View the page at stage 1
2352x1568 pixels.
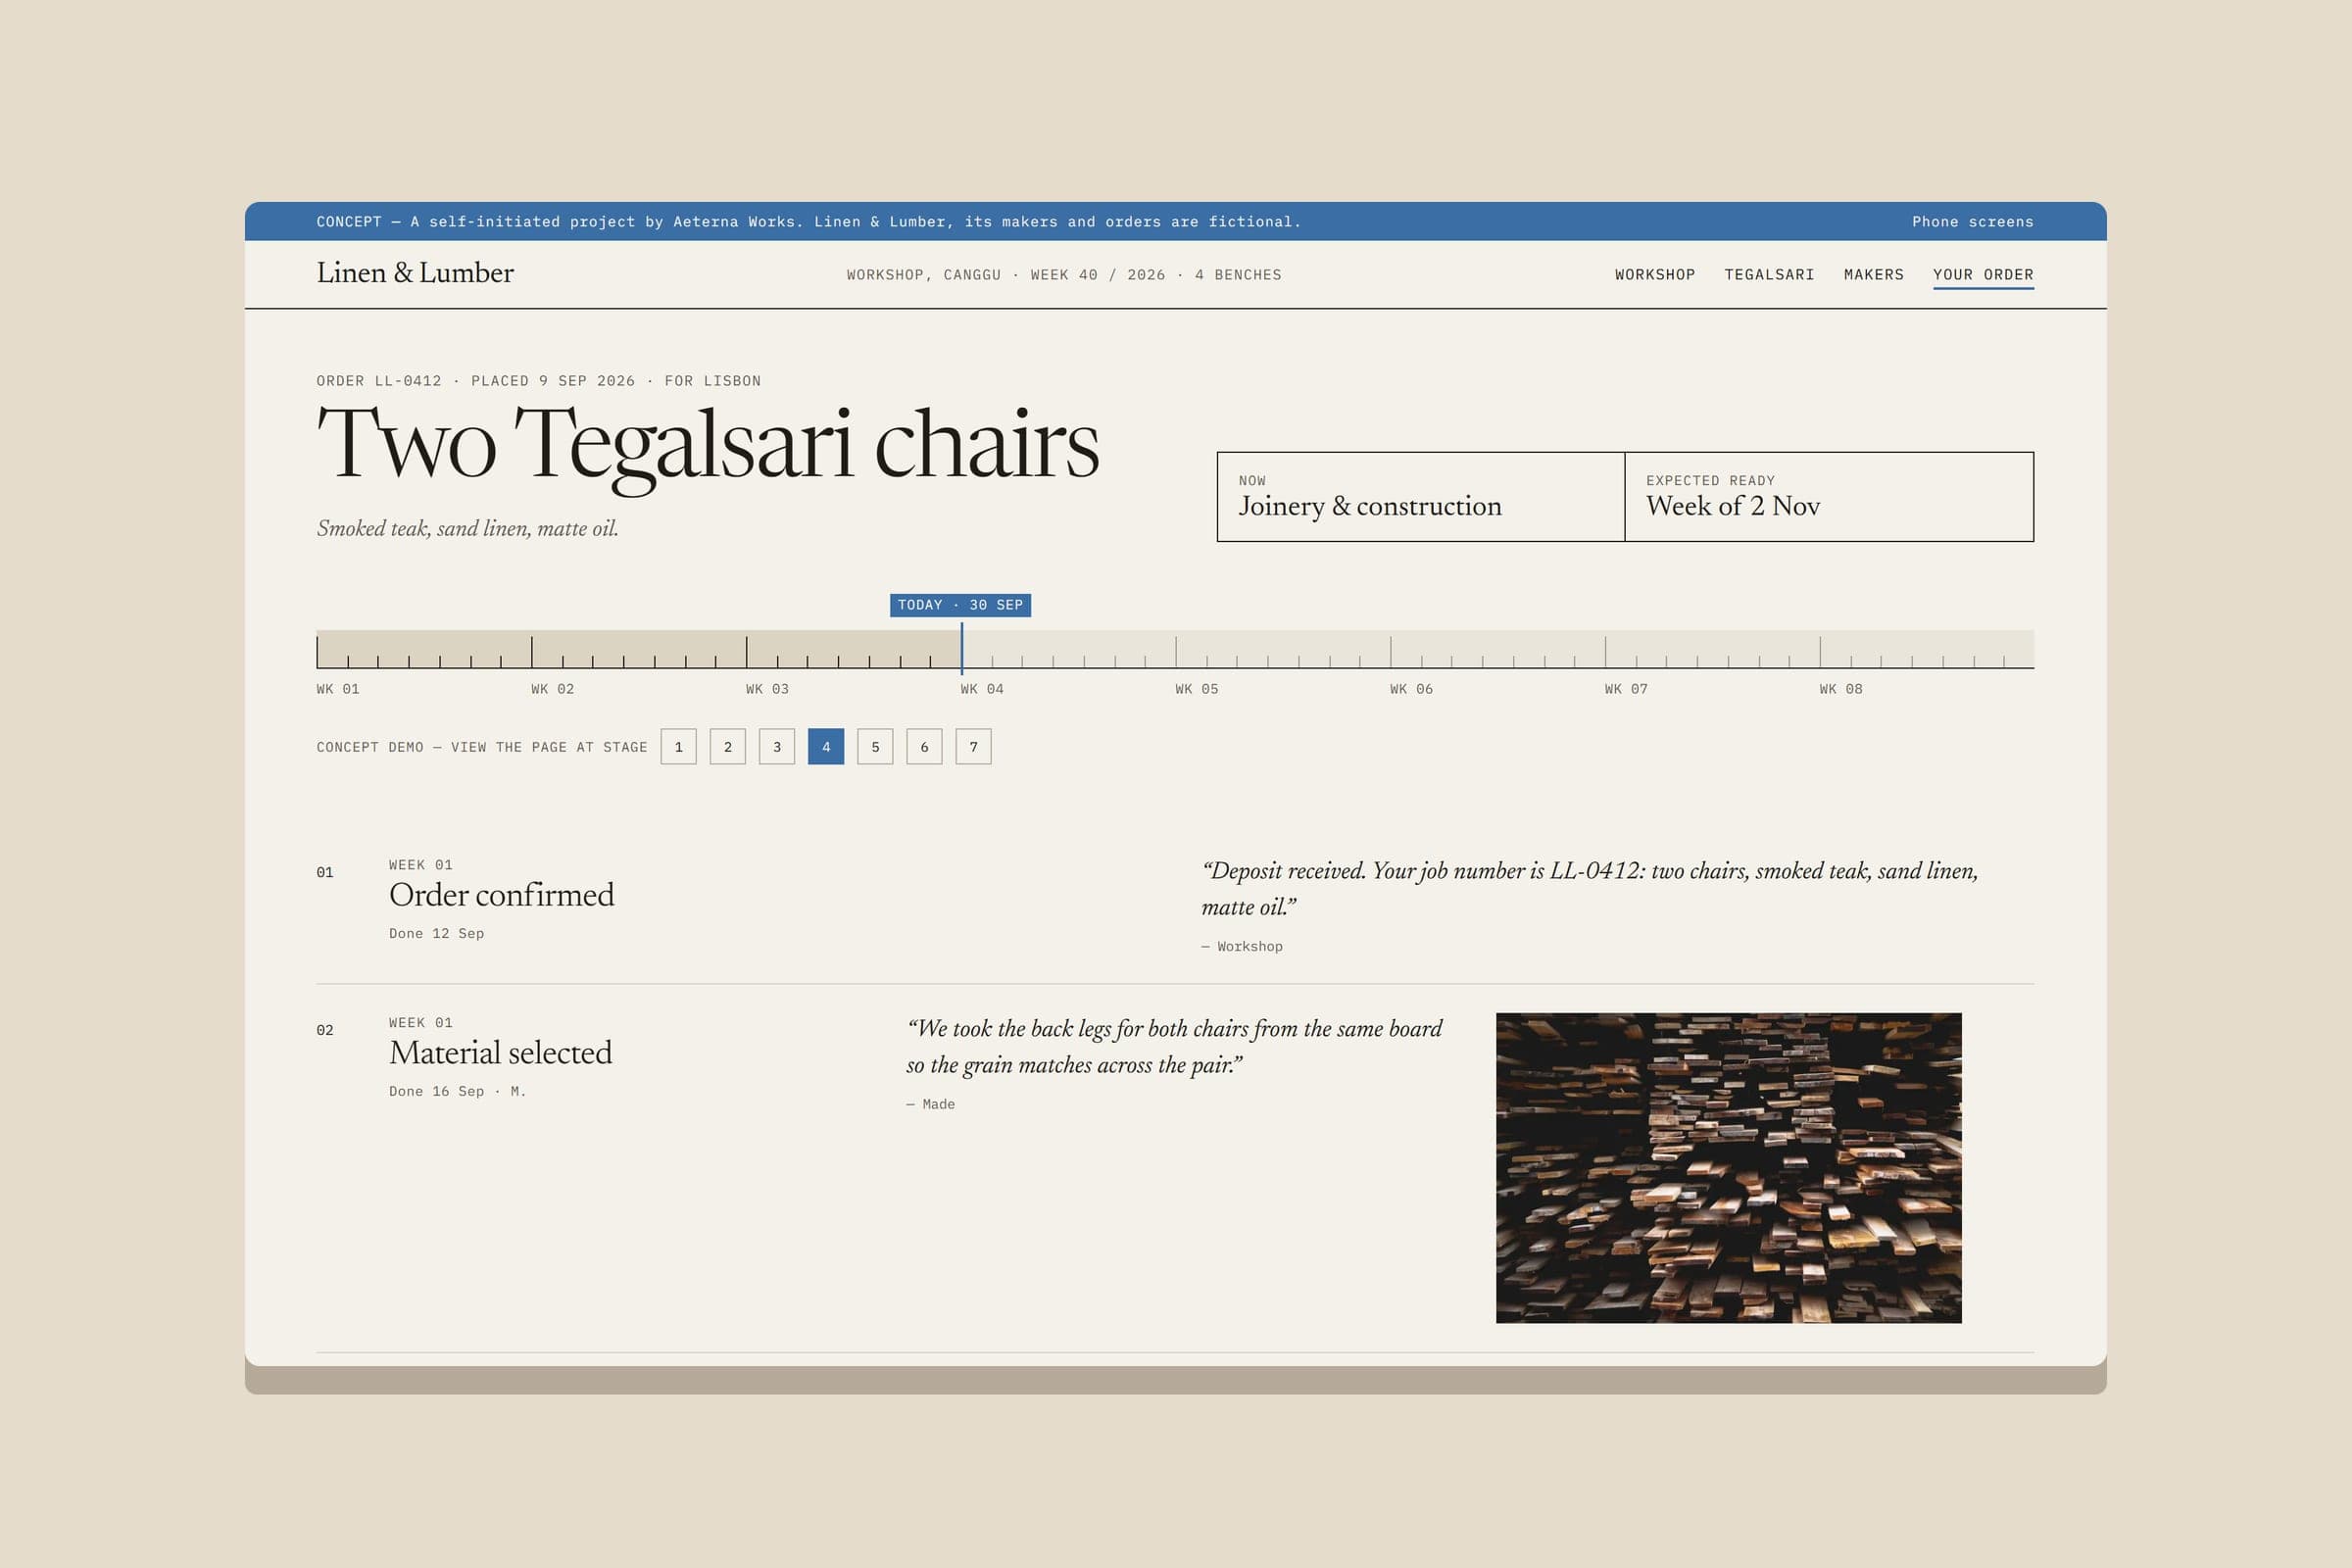pos(678,747)
